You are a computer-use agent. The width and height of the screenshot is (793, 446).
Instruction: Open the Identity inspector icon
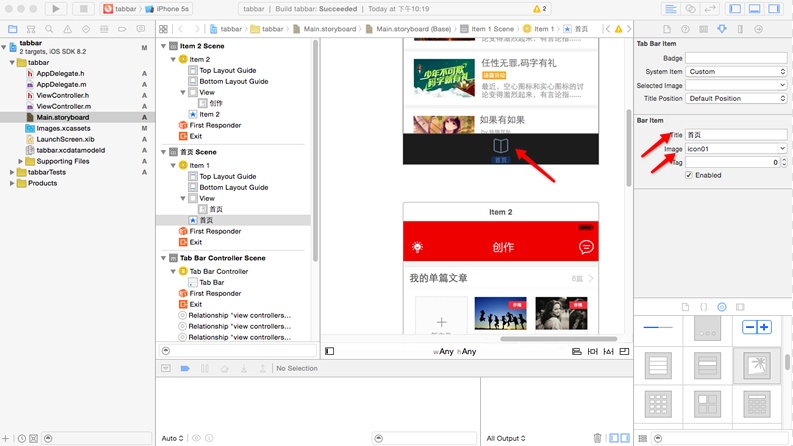click(703, 29)
